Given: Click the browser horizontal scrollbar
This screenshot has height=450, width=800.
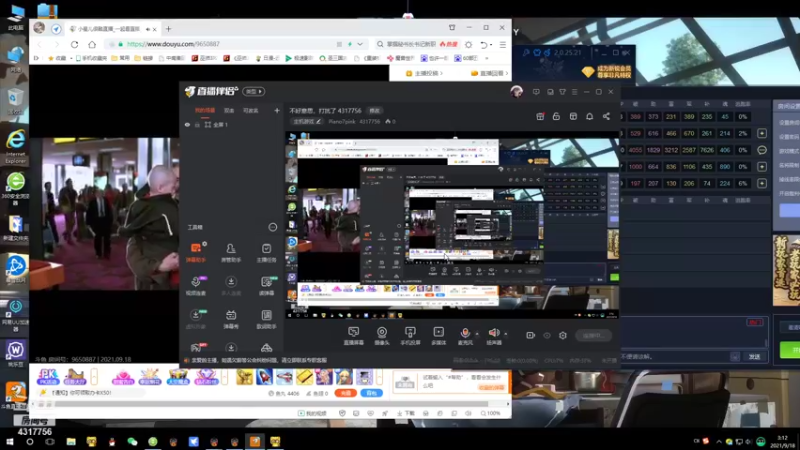Looking at the screenshot, I should click(271, 404).
